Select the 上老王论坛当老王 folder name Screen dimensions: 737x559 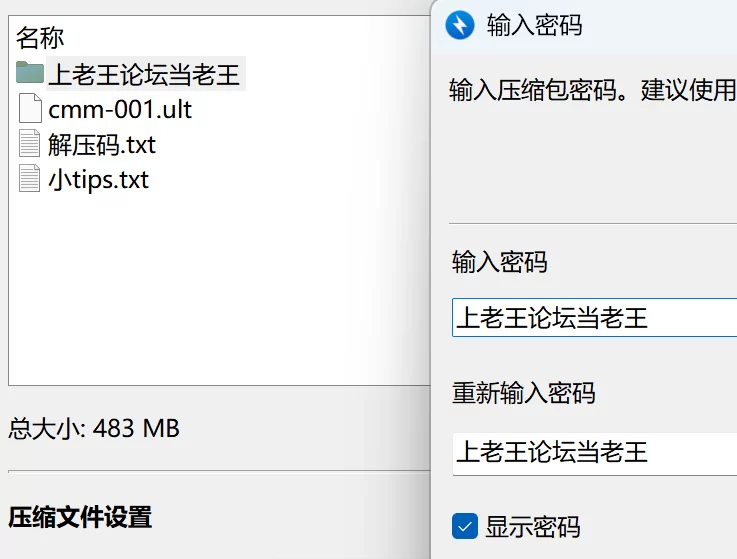(x=145, y=74)
